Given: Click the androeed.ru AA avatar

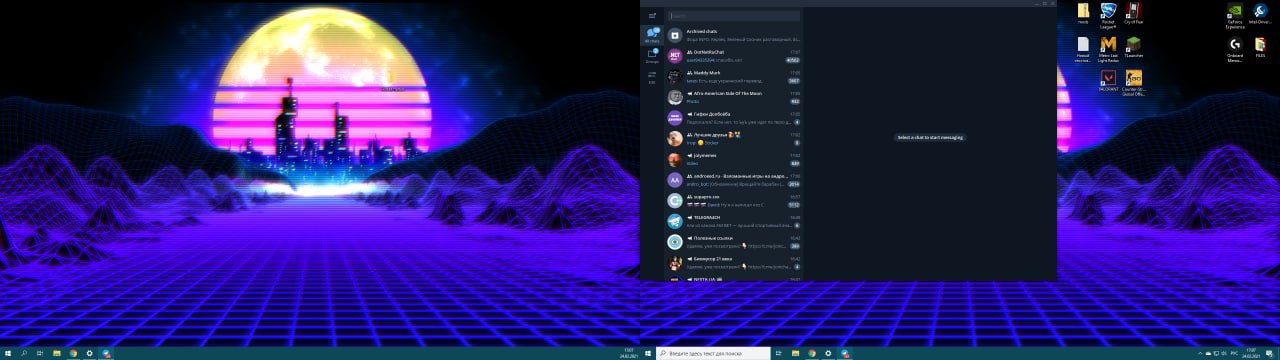Looking at the screenshot, I should (675, 180).
